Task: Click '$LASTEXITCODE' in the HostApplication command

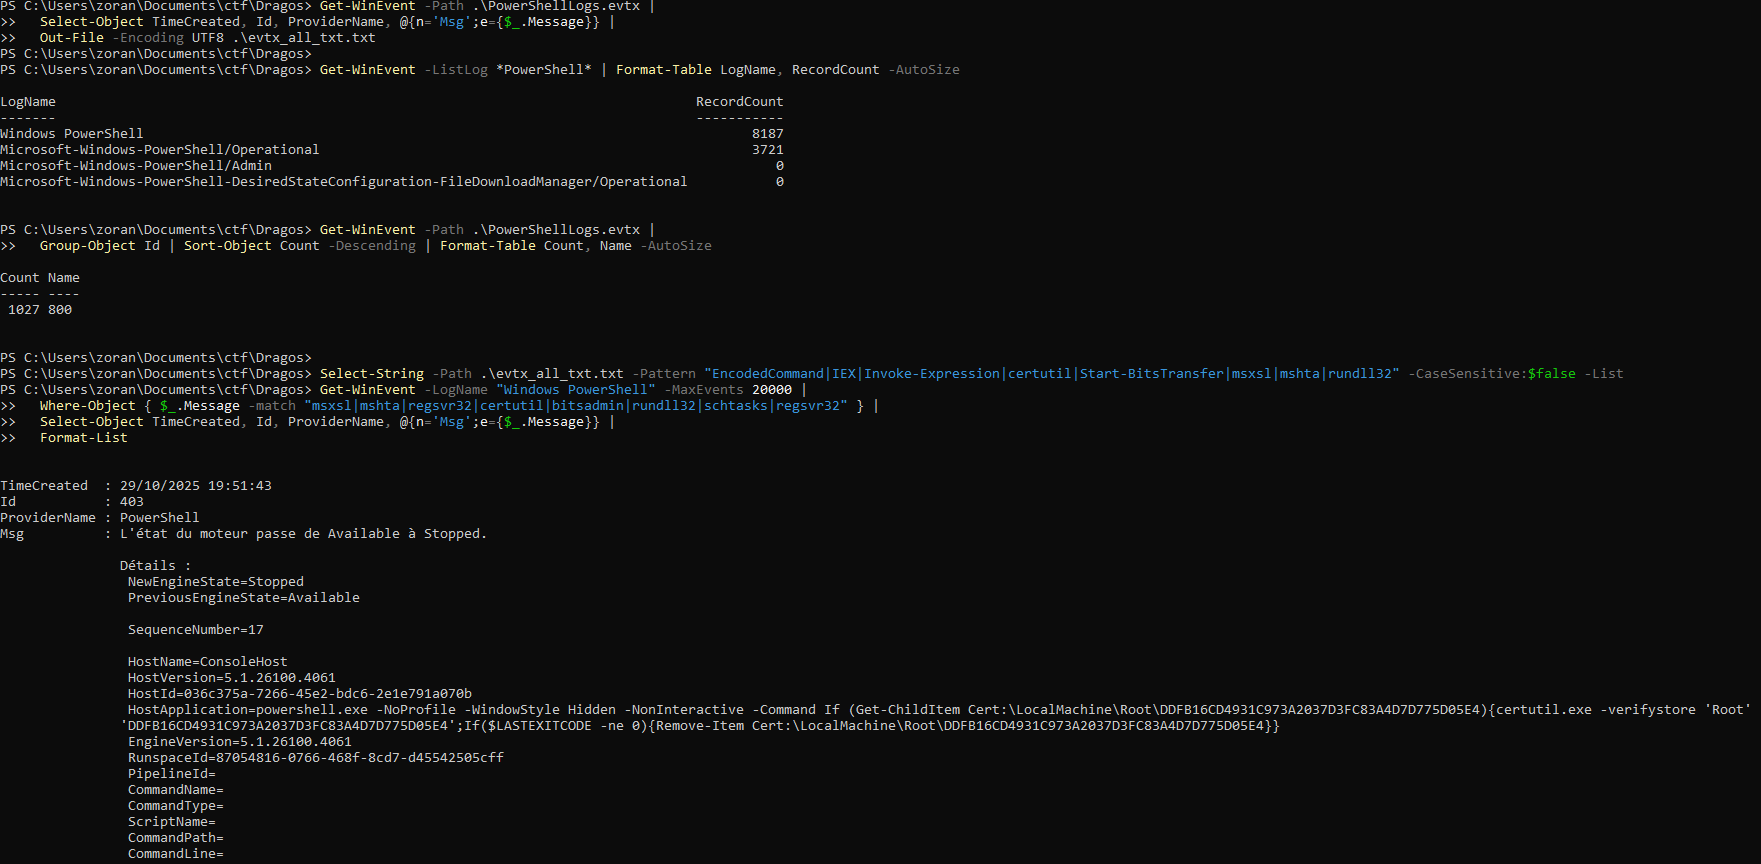Action: coord(540,725)
